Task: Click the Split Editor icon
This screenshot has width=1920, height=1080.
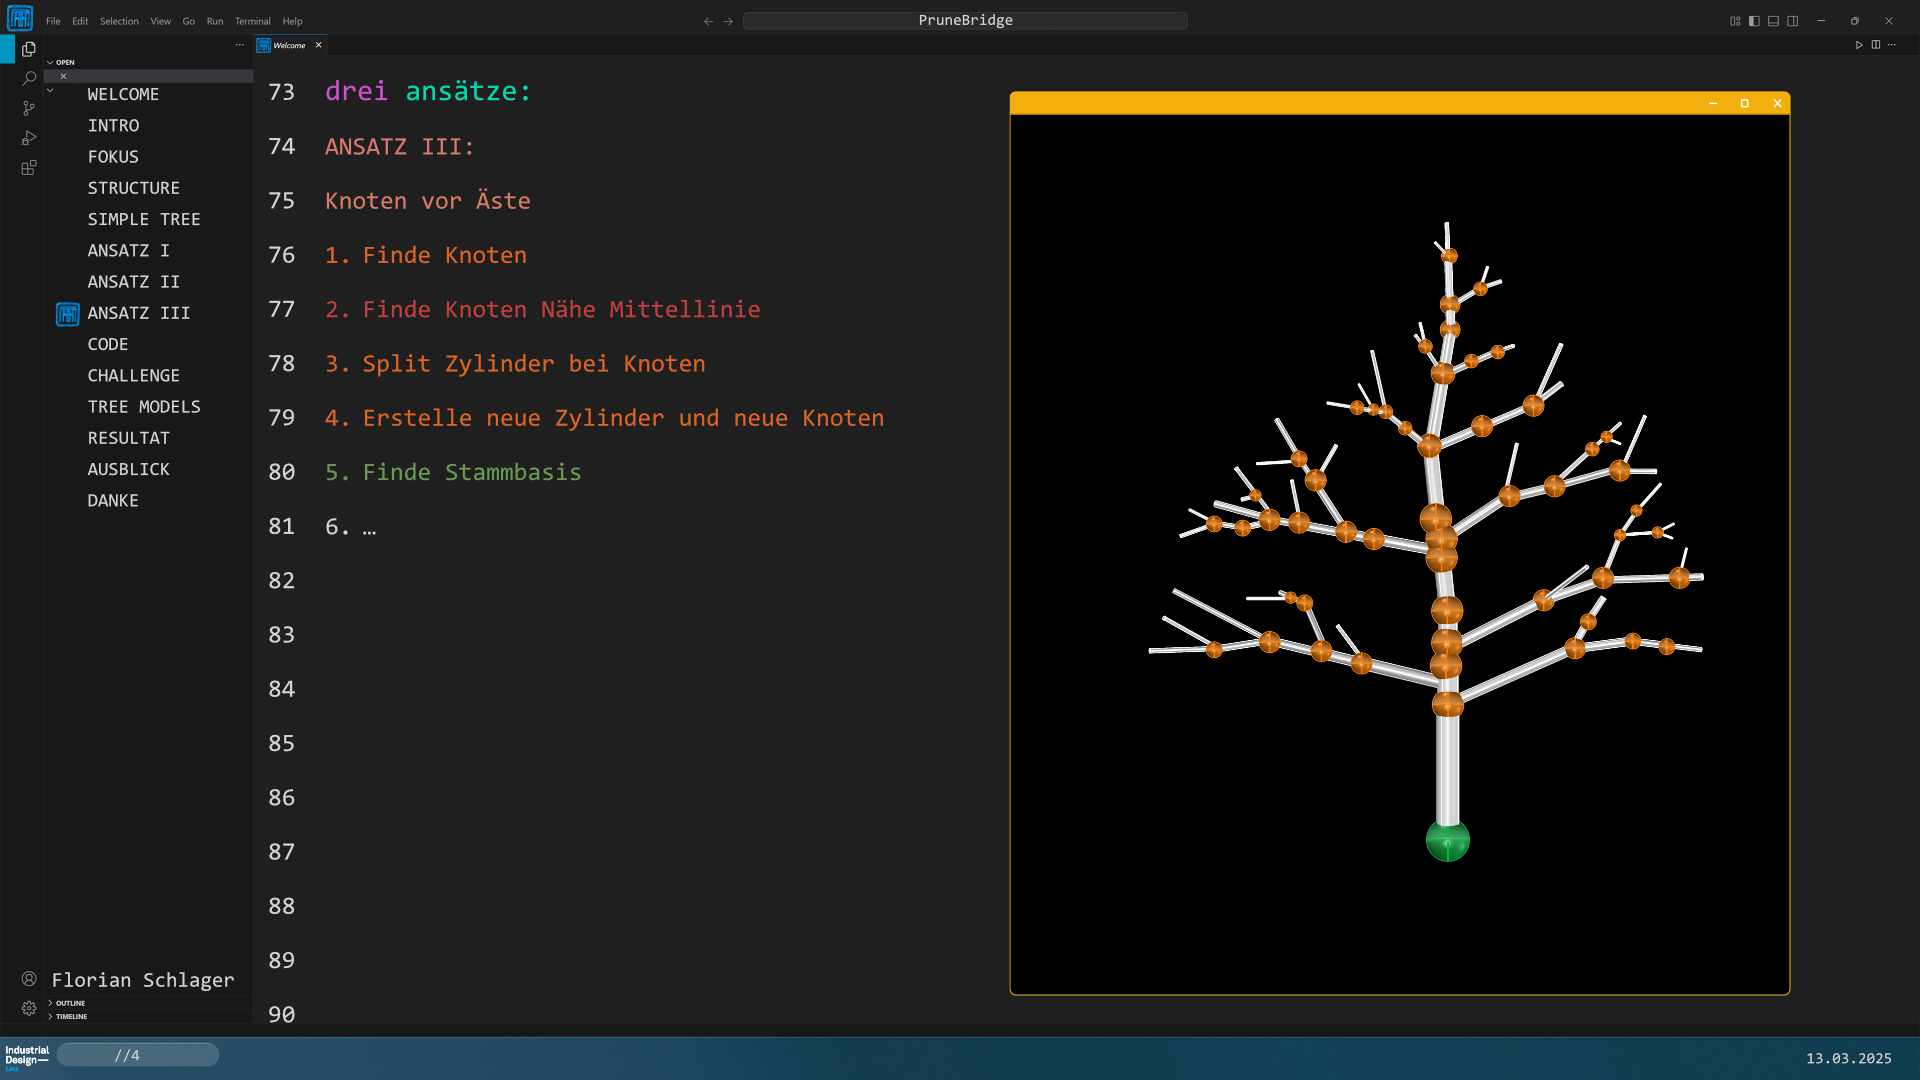Action: [1876, 45]
